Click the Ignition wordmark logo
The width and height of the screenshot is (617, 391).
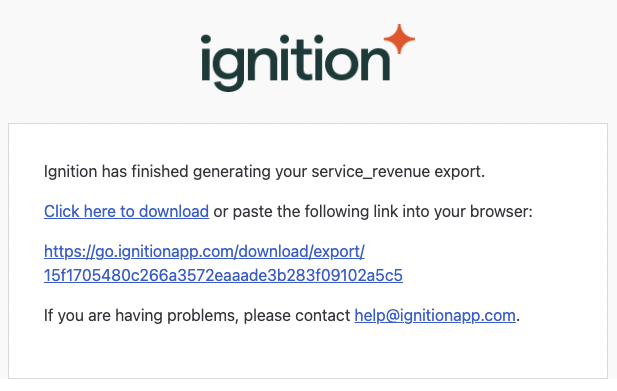[308, 58]
